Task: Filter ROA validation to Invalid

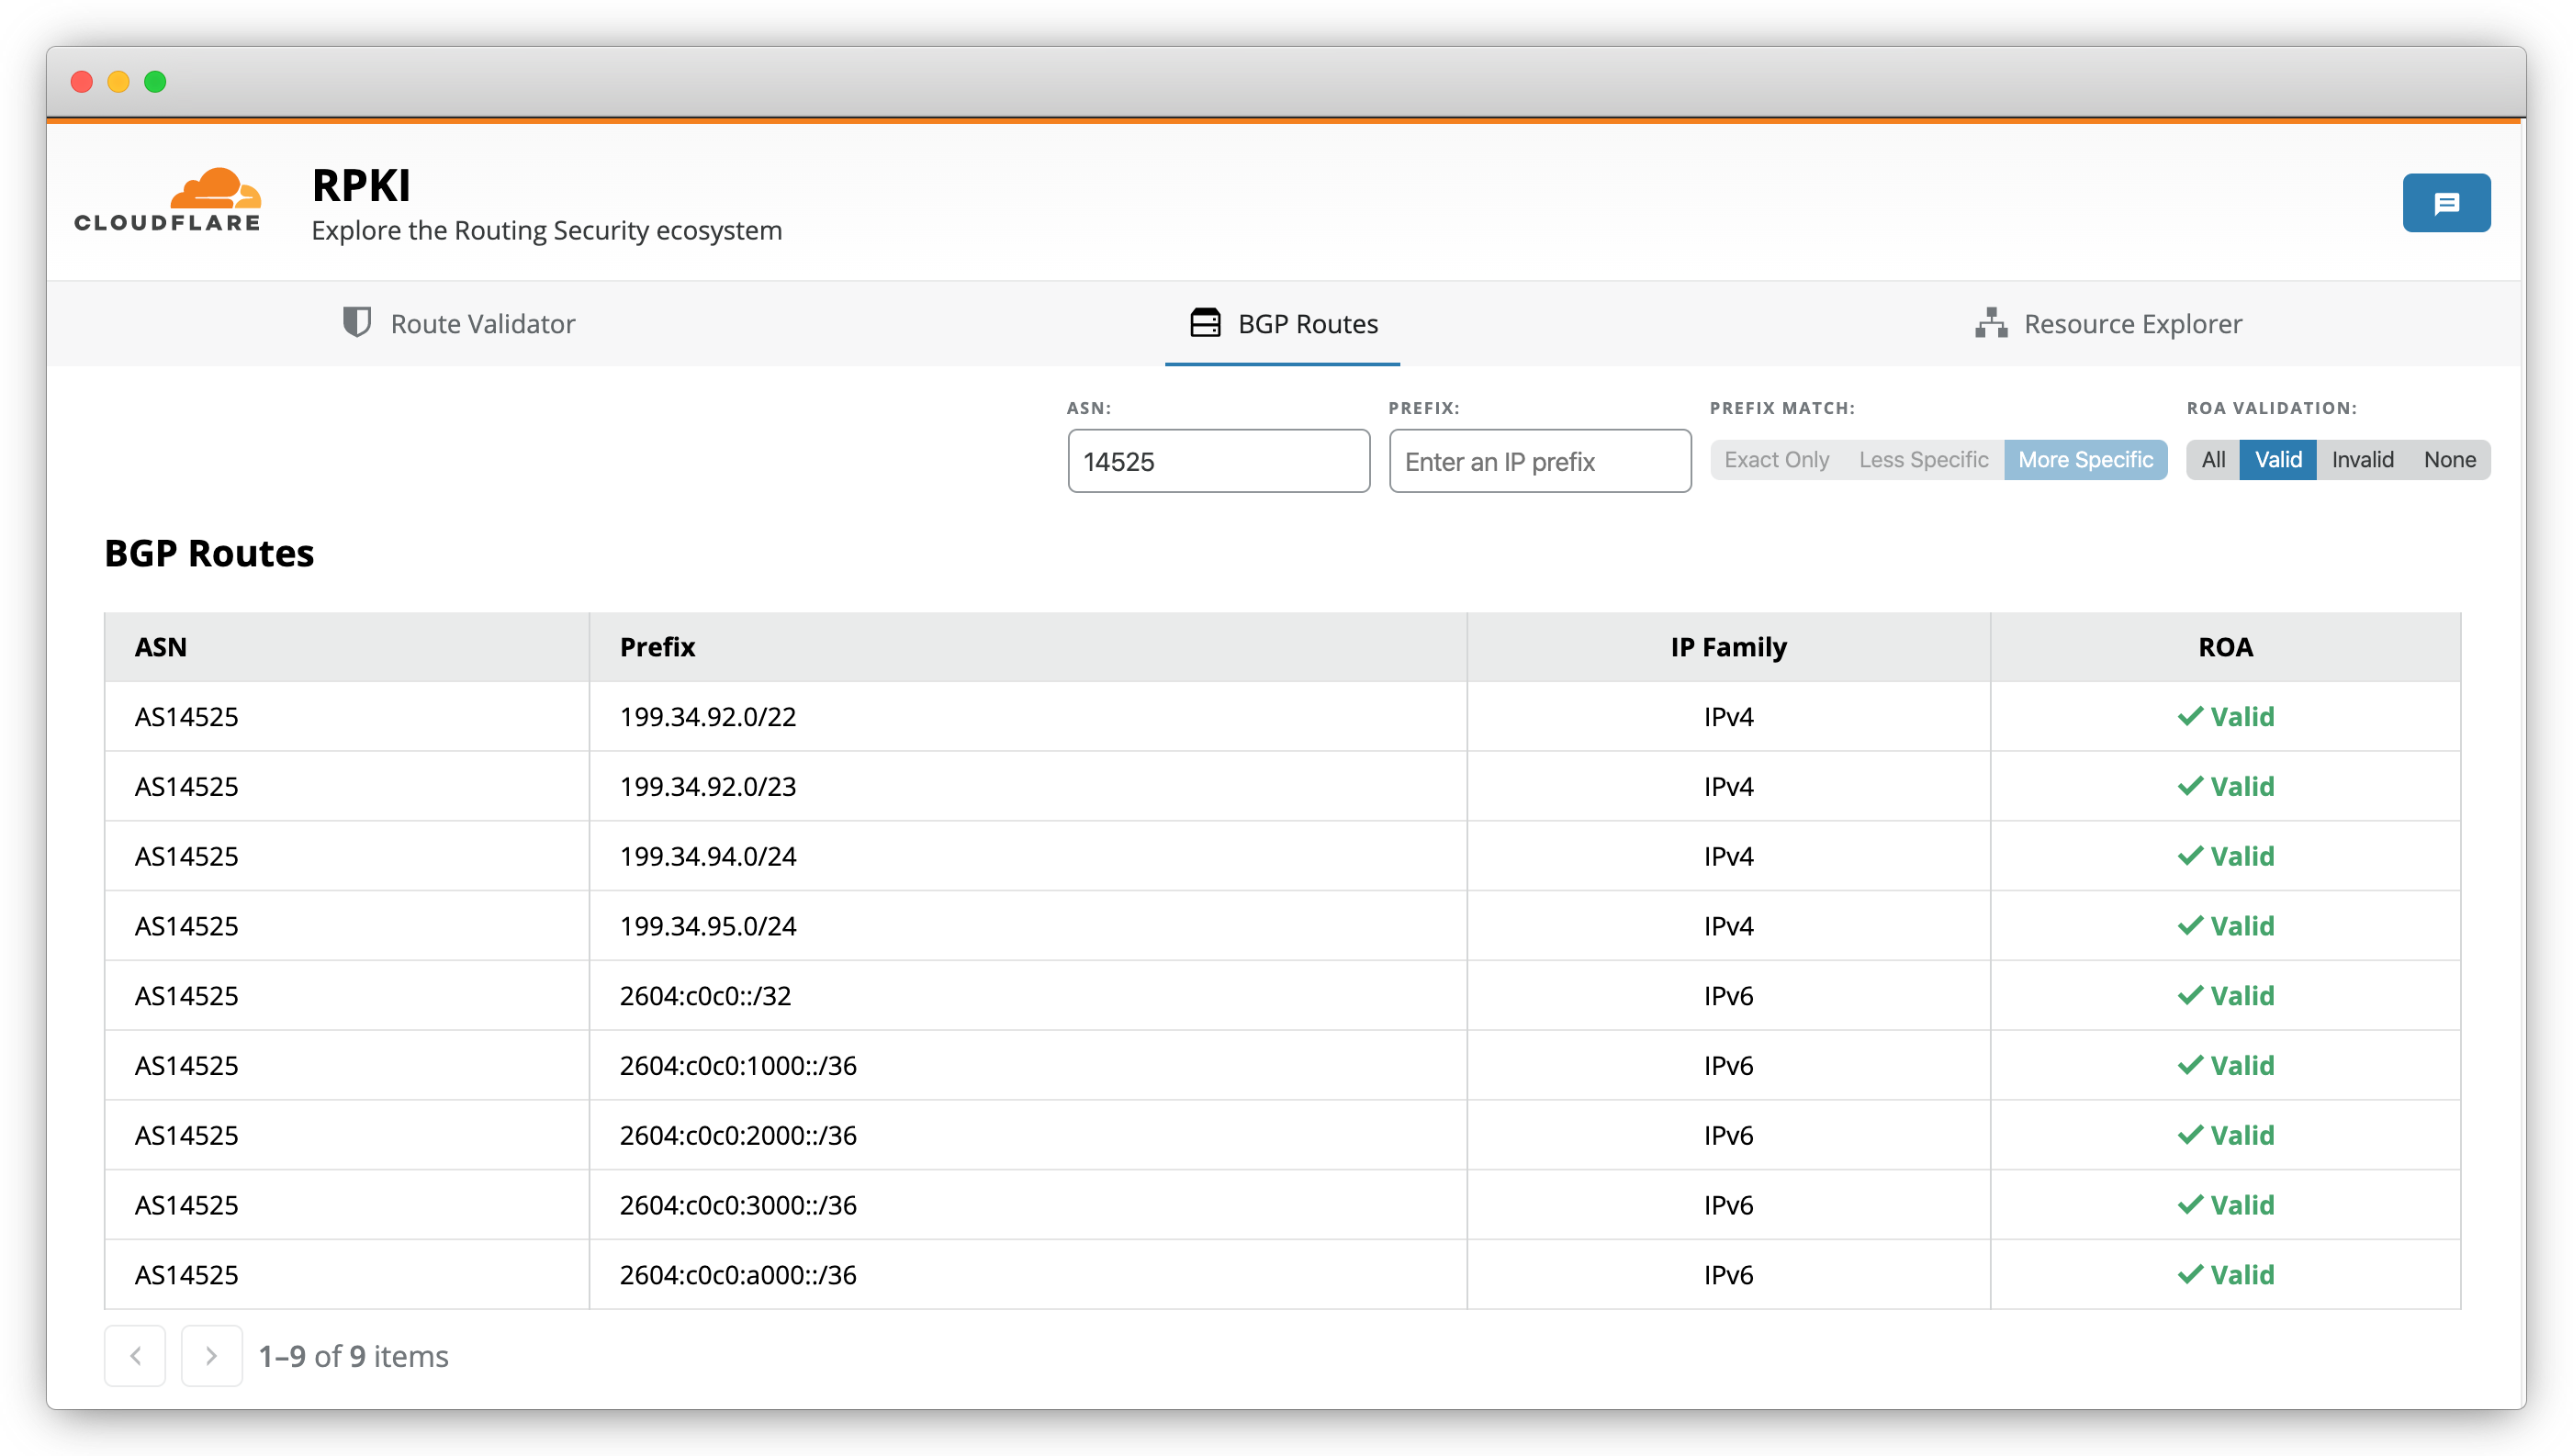Action: coord(2362,460)
